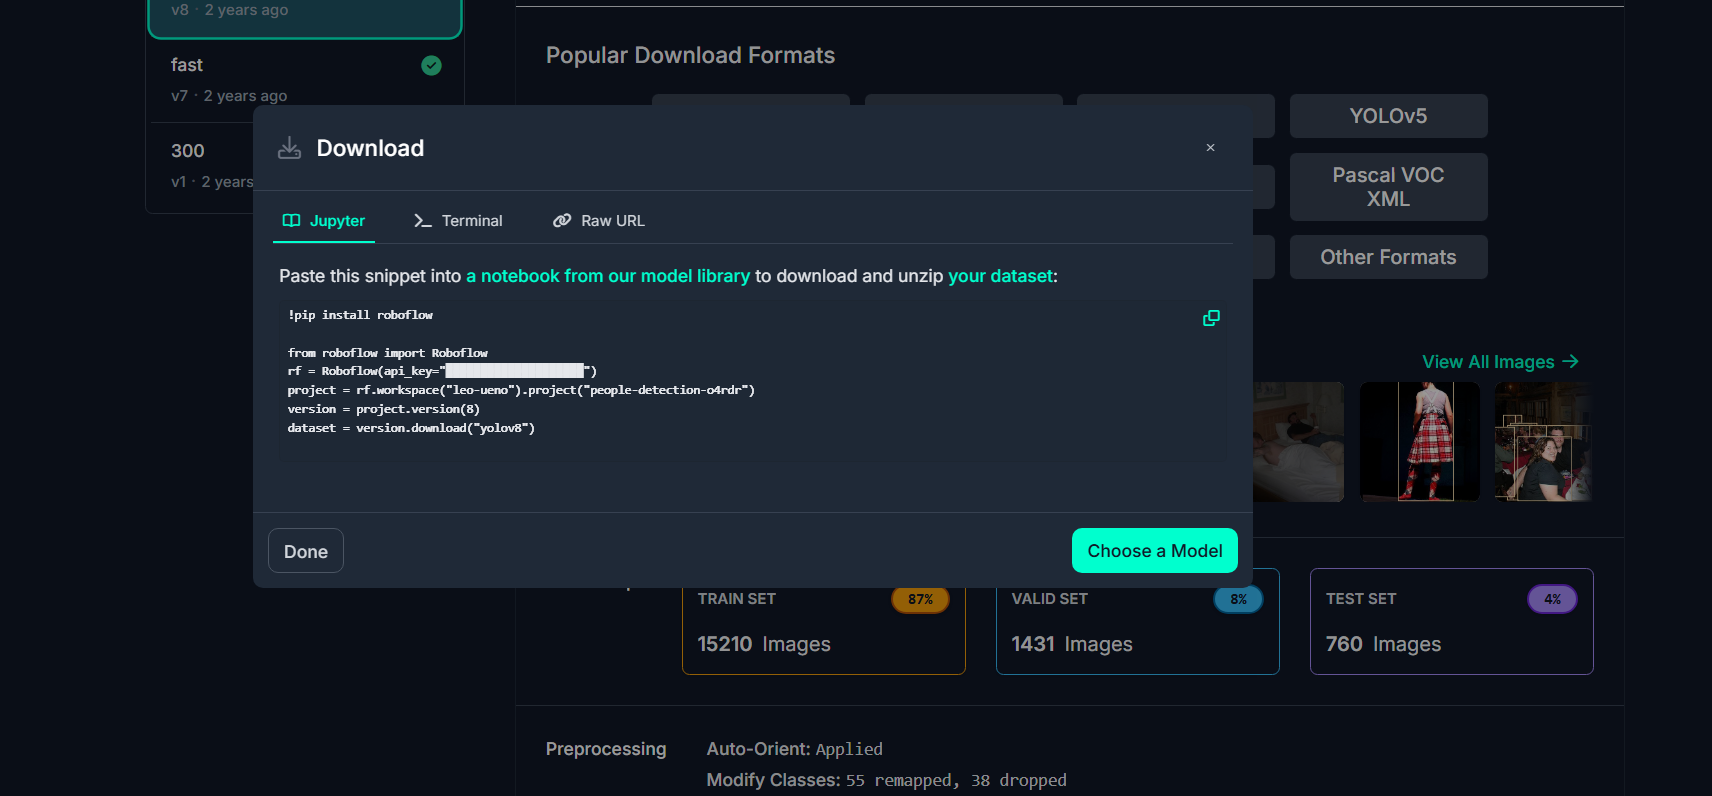Image resolution: width=1712 pixels, height=796 pixels.
Task: Click the 87% train set badge
Action: (920, 599)
